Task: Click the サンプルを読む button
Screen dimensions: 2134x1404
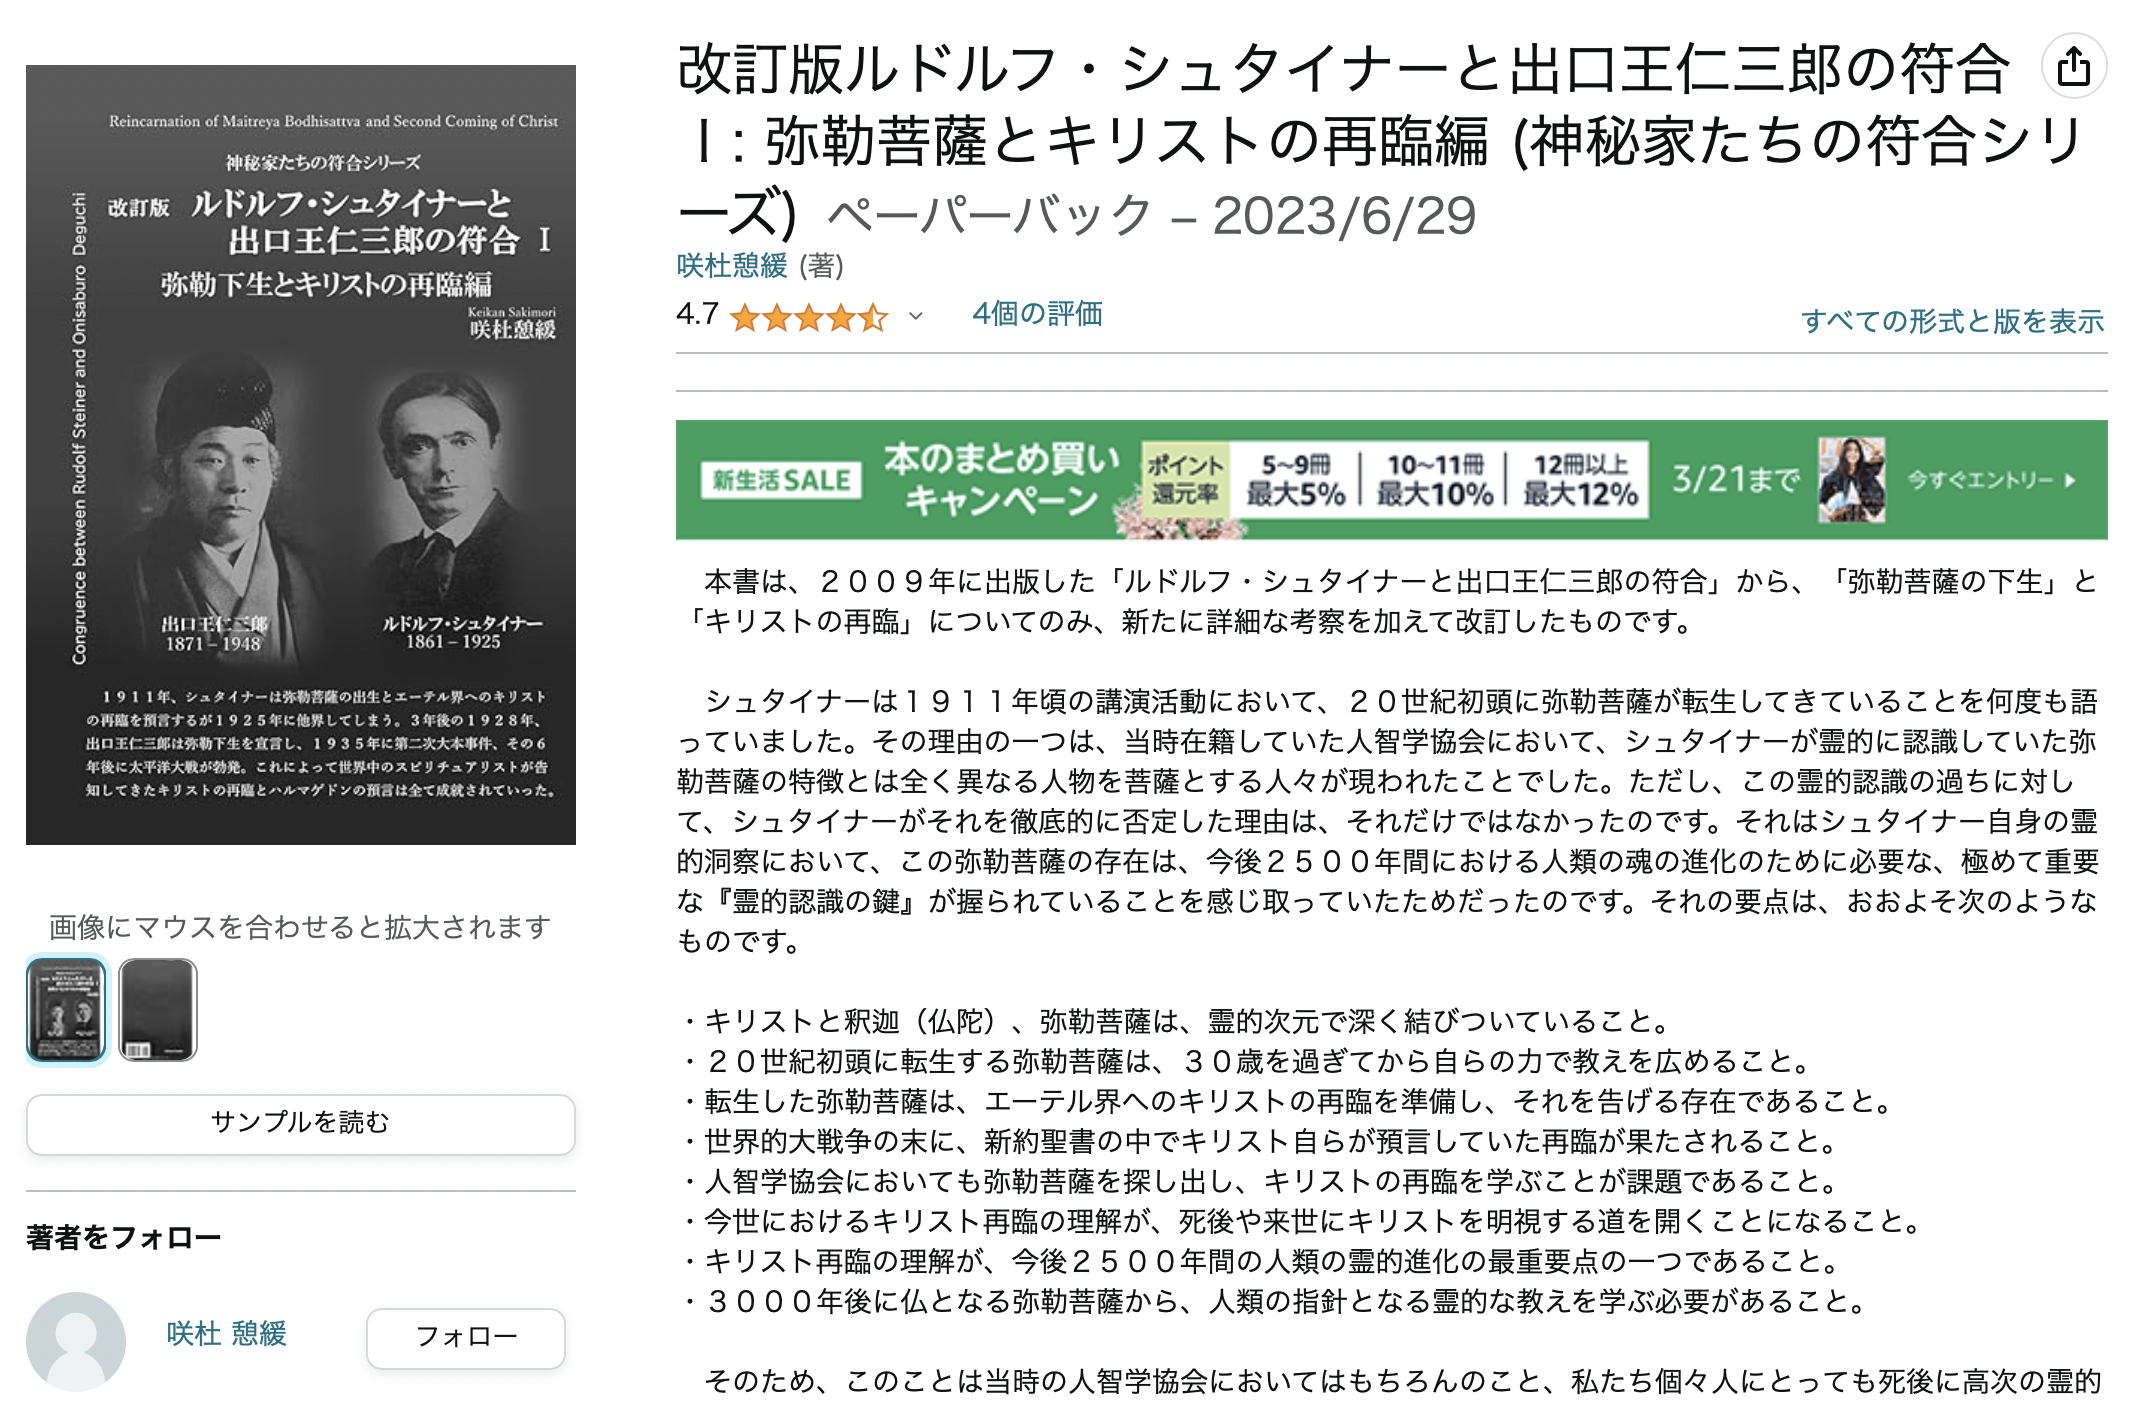Action: pos(300,1123)
